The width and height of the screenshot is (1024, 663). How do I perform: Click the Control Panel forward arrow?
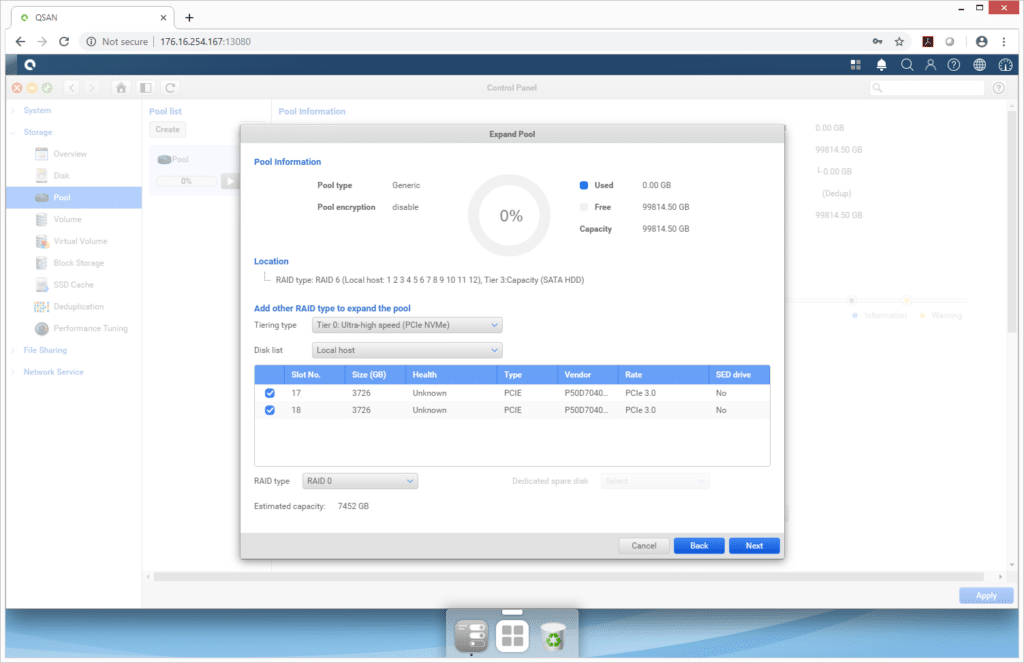coord(91,88)
